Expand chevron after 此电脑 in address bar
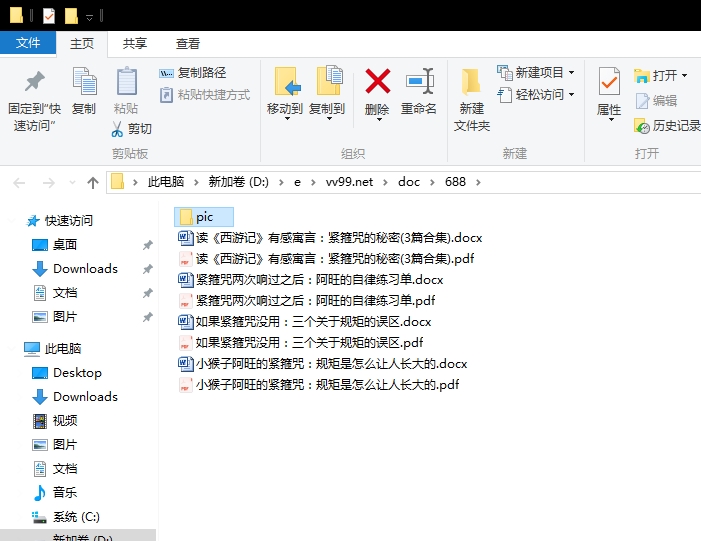Screen dimensions: 701x541 pyautogui.click(x=196, y=182)
